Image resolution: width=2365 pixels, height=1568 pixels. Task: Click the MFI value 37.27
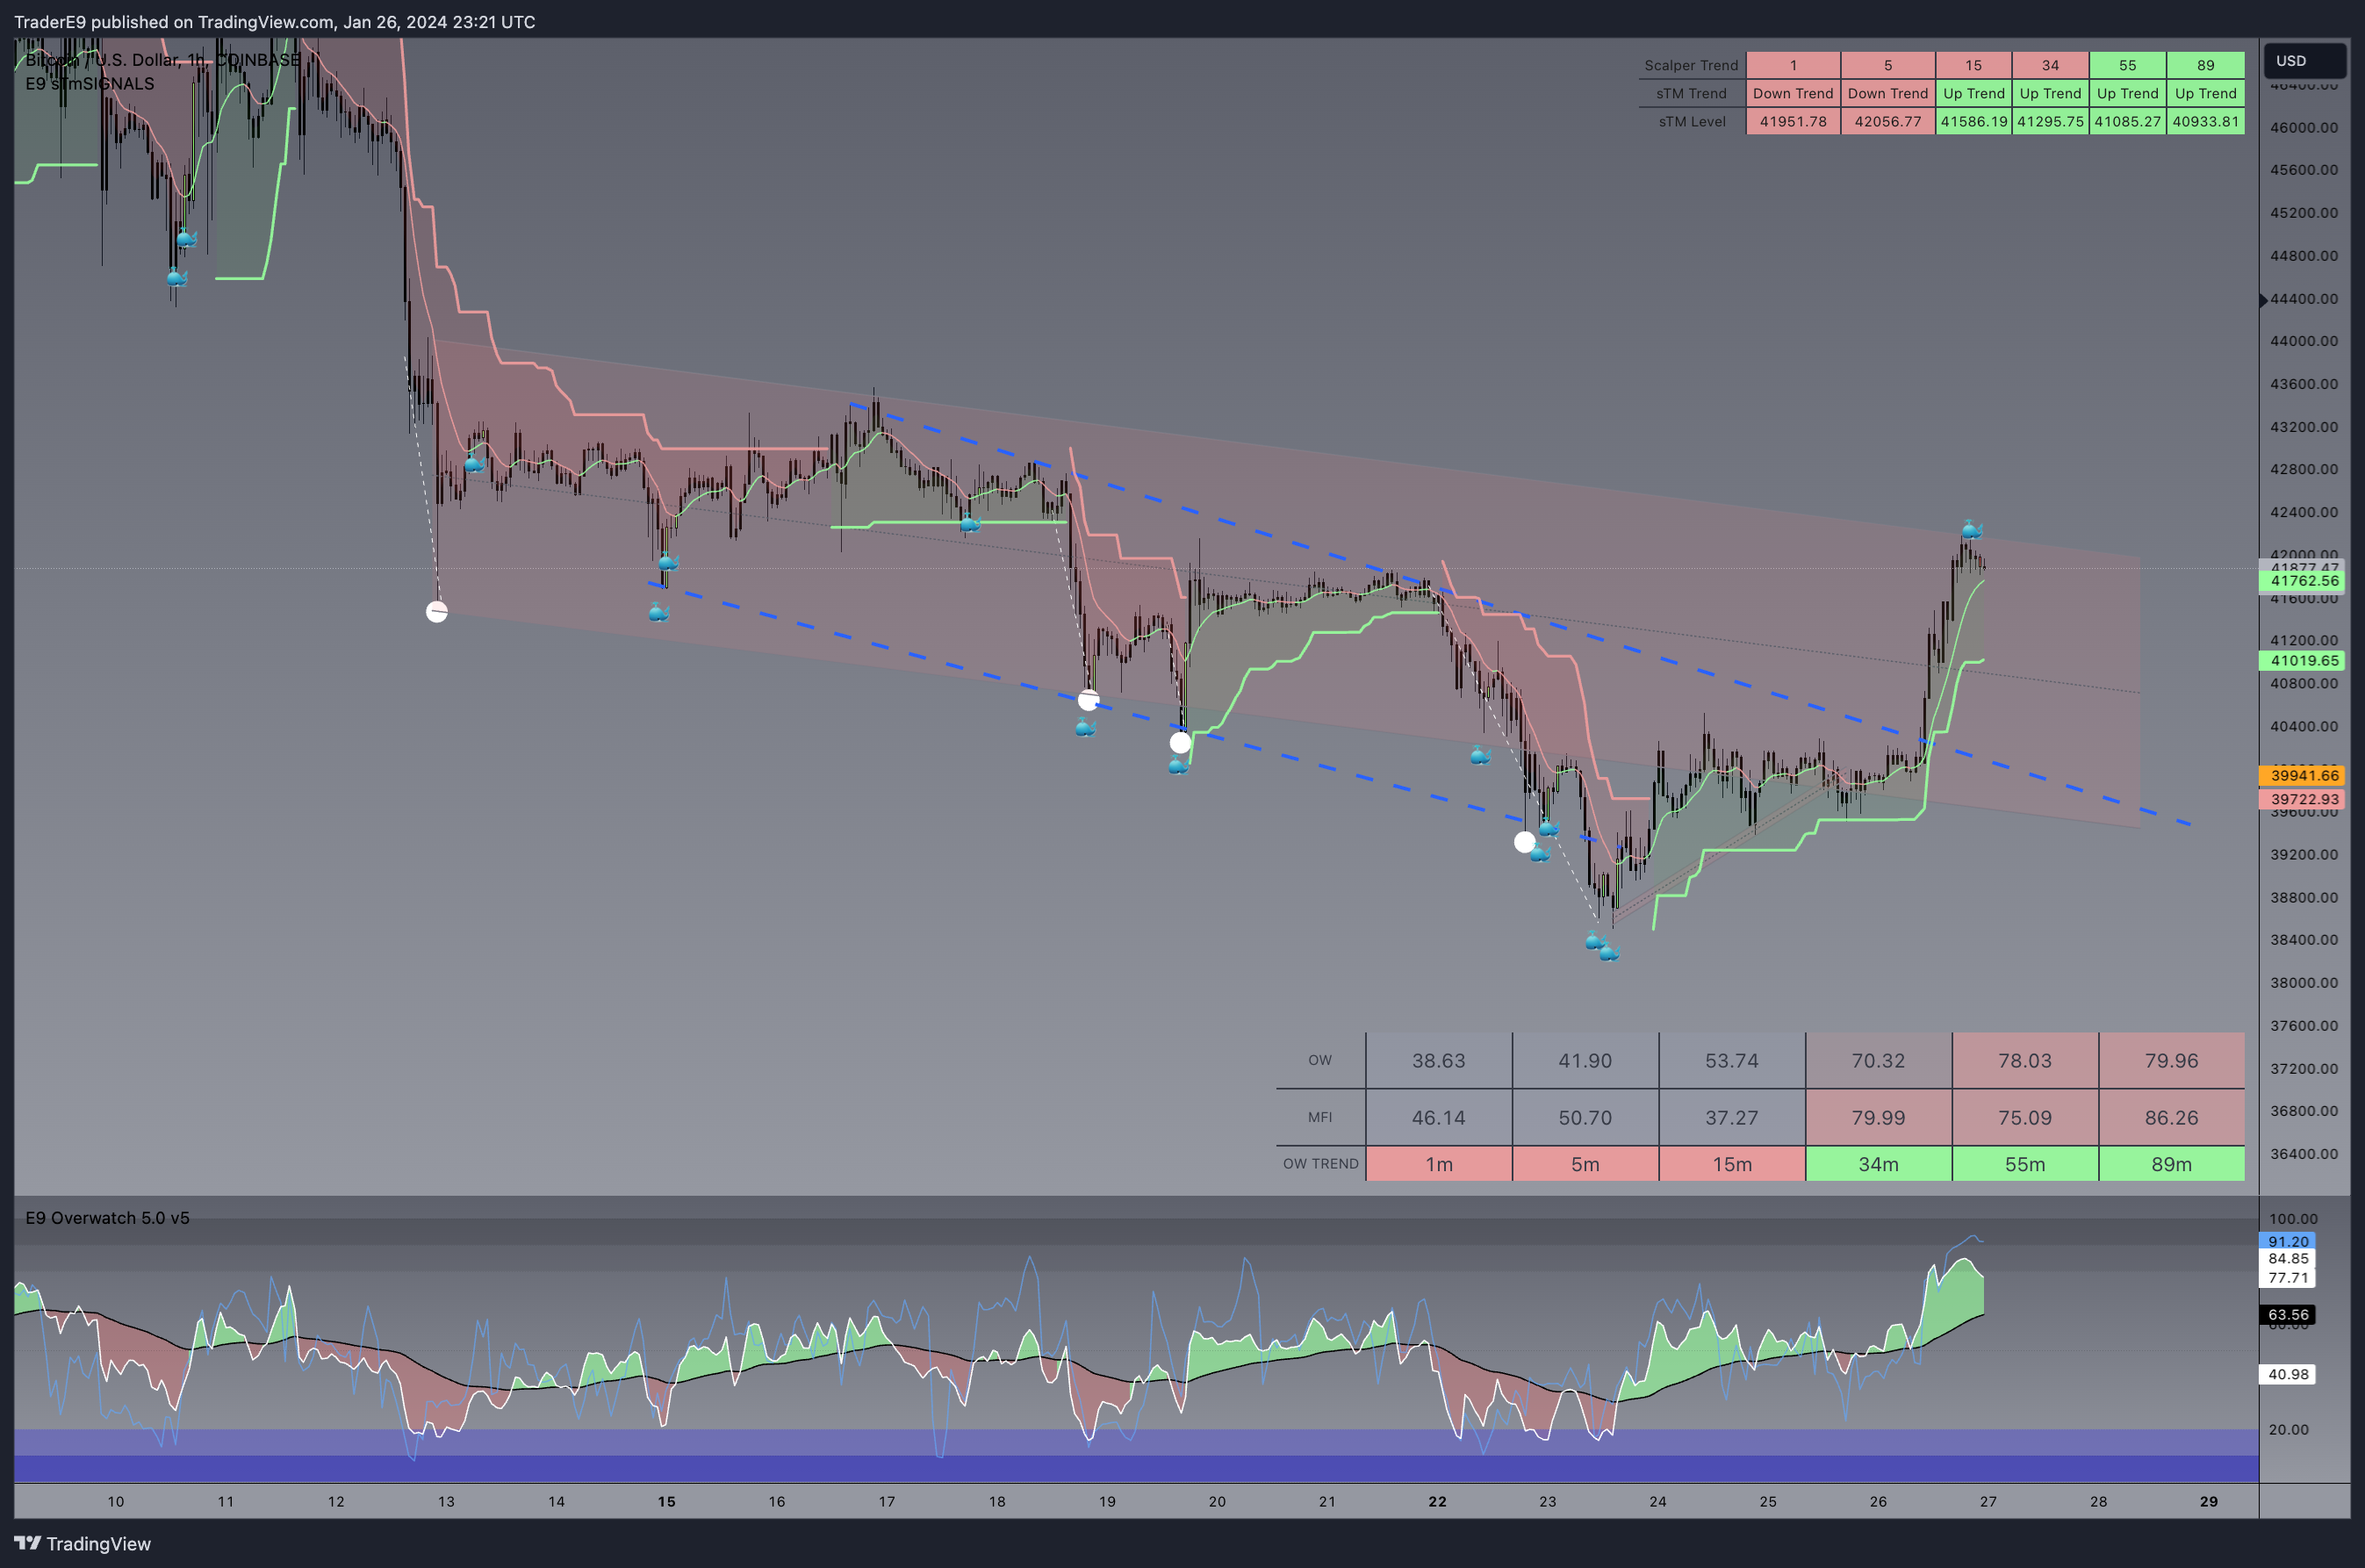tap(1732, 1117)
